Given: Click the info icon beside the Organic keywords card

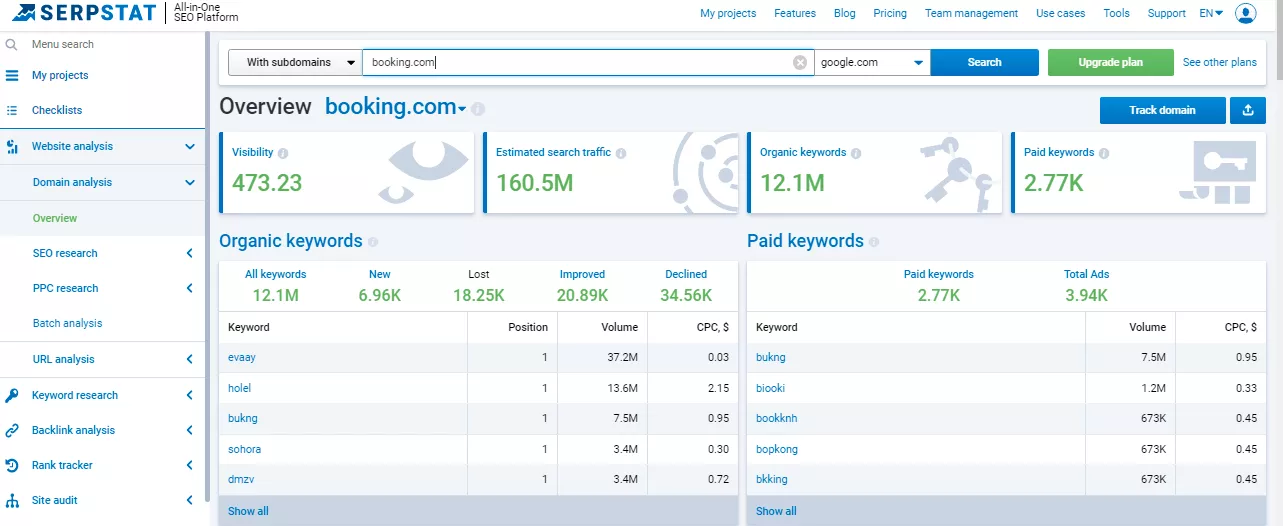Looking at the screenshot, I should [x=856, y=153].
